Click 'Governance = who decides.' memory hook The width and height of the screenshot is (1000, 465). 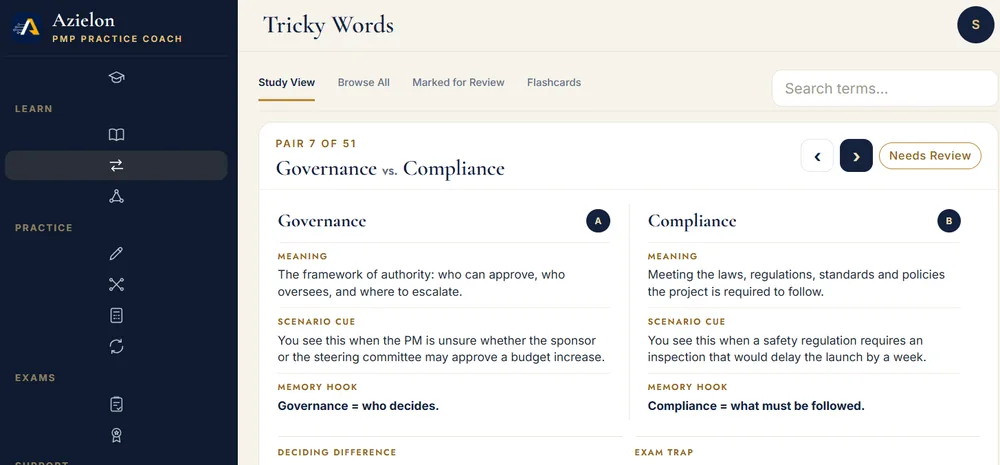358,406
